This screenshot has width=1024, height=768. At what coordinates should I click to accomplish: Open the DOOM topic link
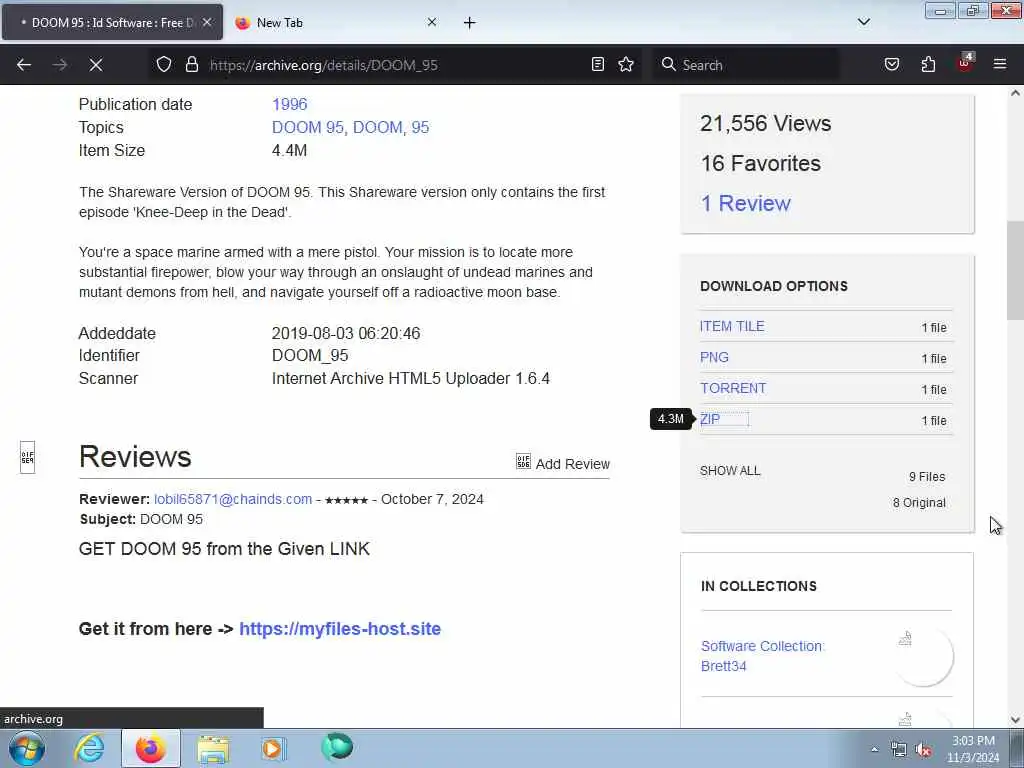point(377,127)
